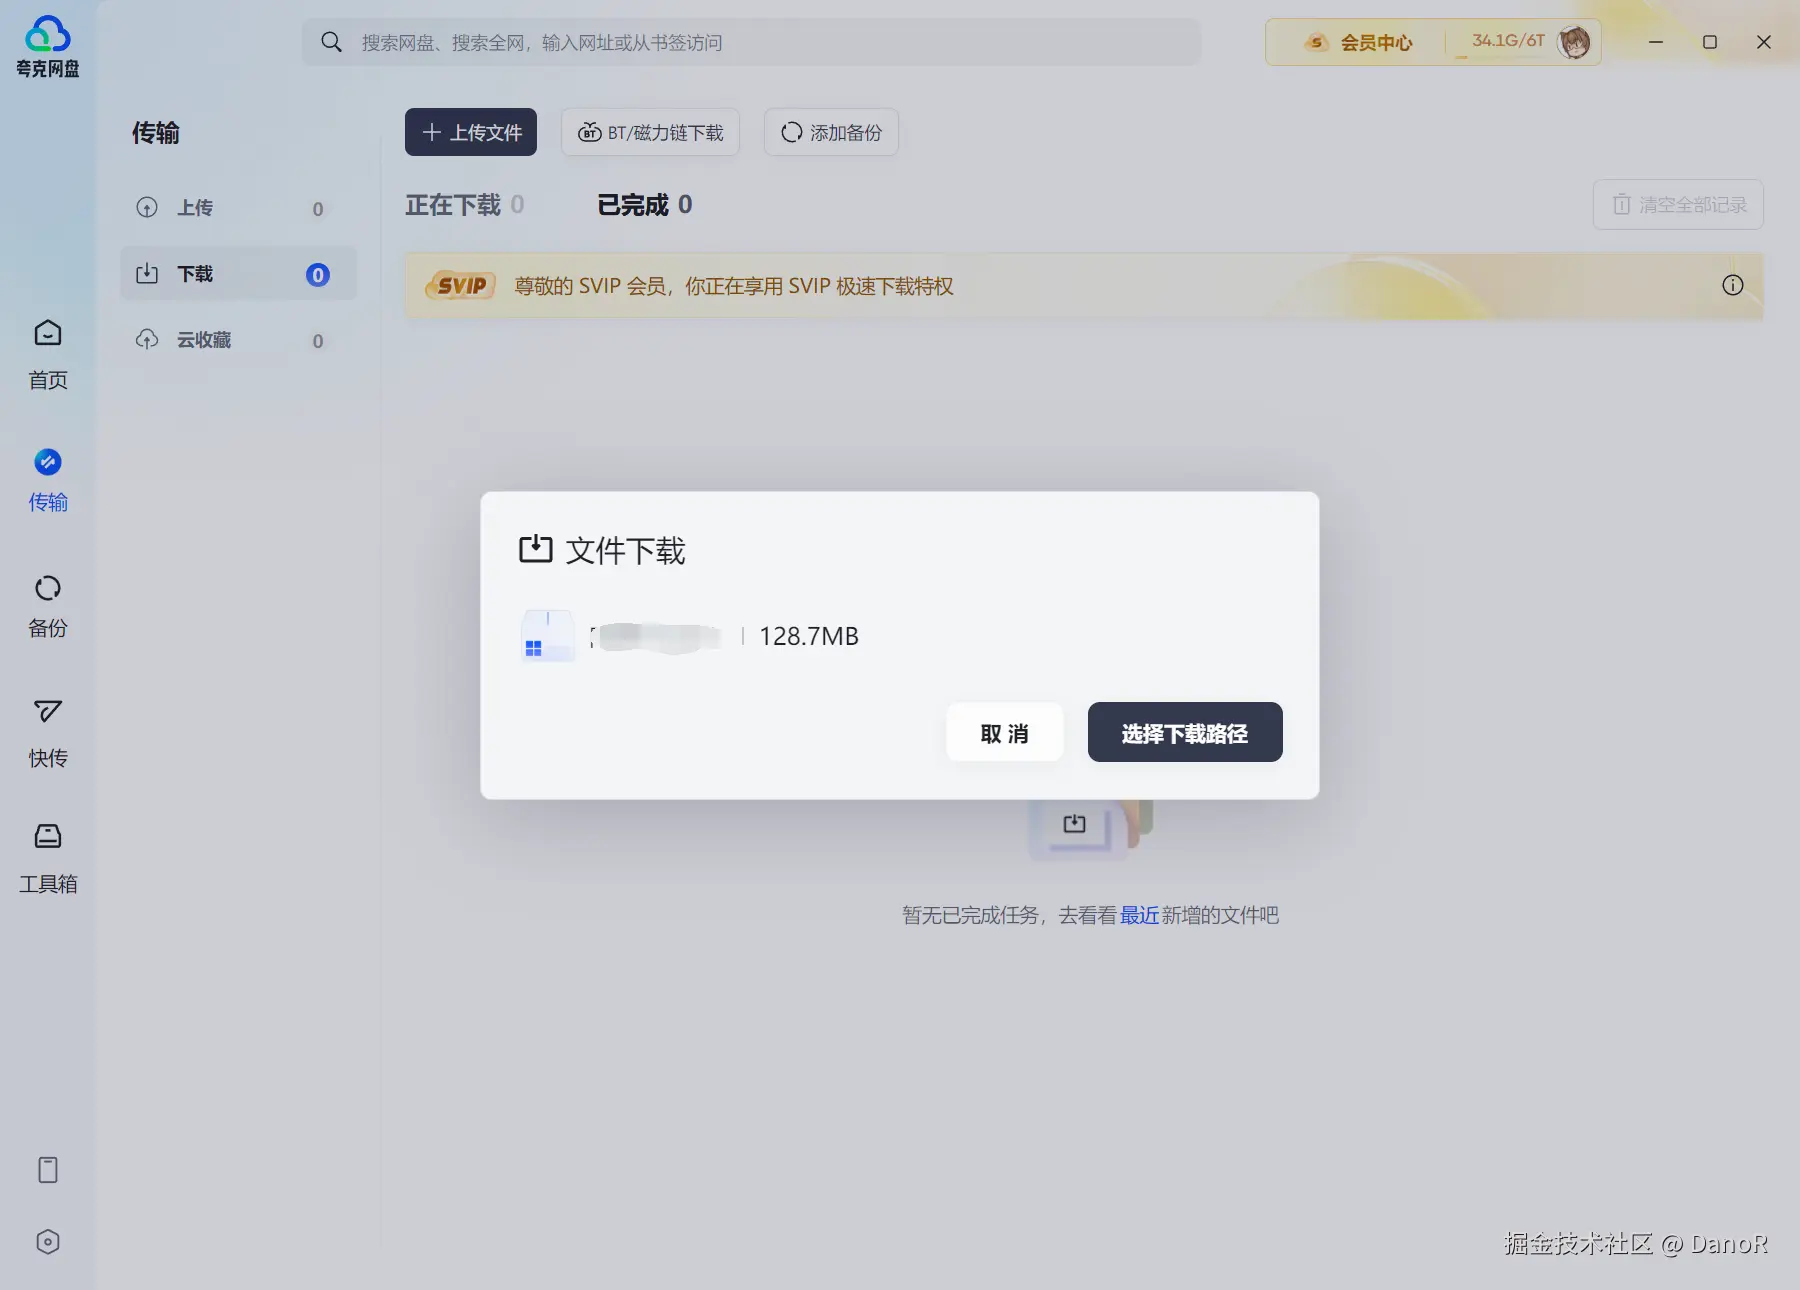The width and height of the screenshot is (1800, 1290).
Task: Confirm with 选择下载路径 in dialog
Action: point(1185,732)
